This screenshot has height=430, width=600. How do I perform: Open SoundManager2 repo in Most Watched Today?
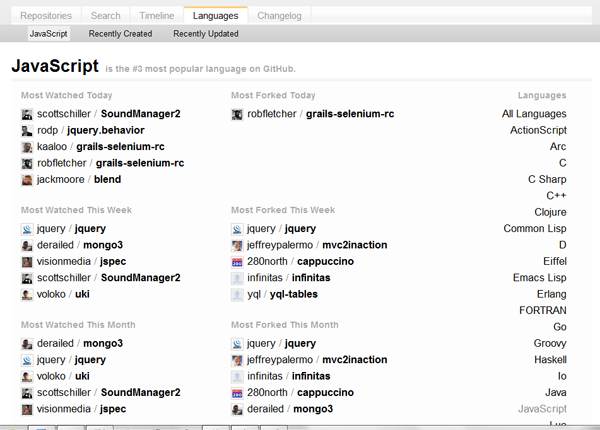pos(140,114)
